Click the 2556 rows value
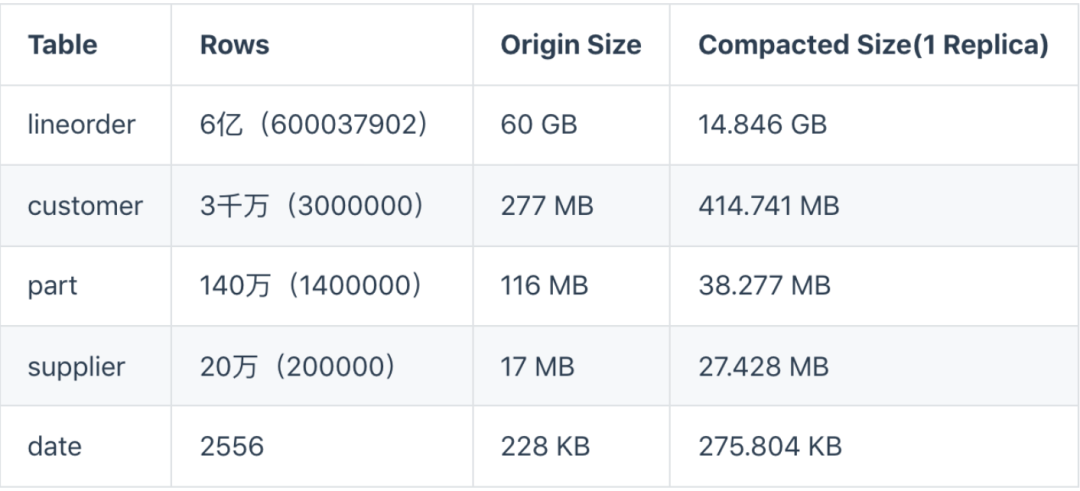 pos(232,446)
